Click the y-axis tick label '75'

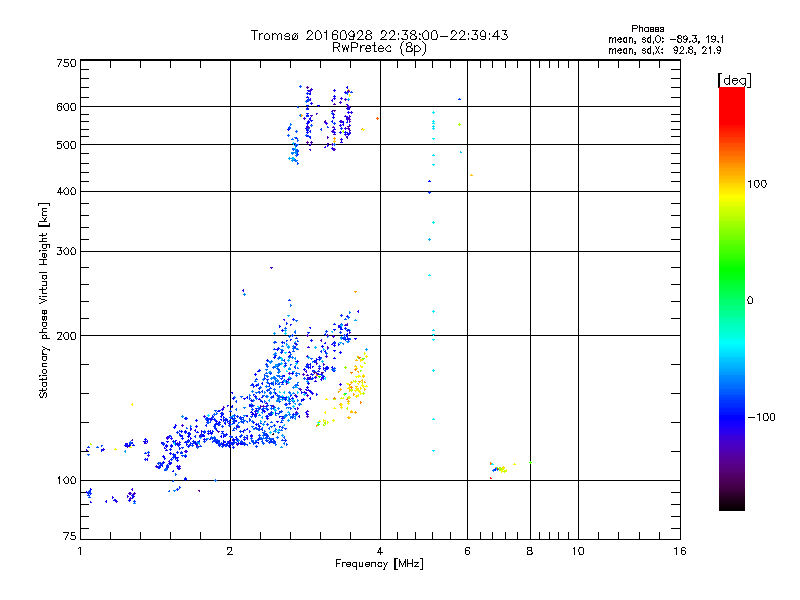(70, 536)
